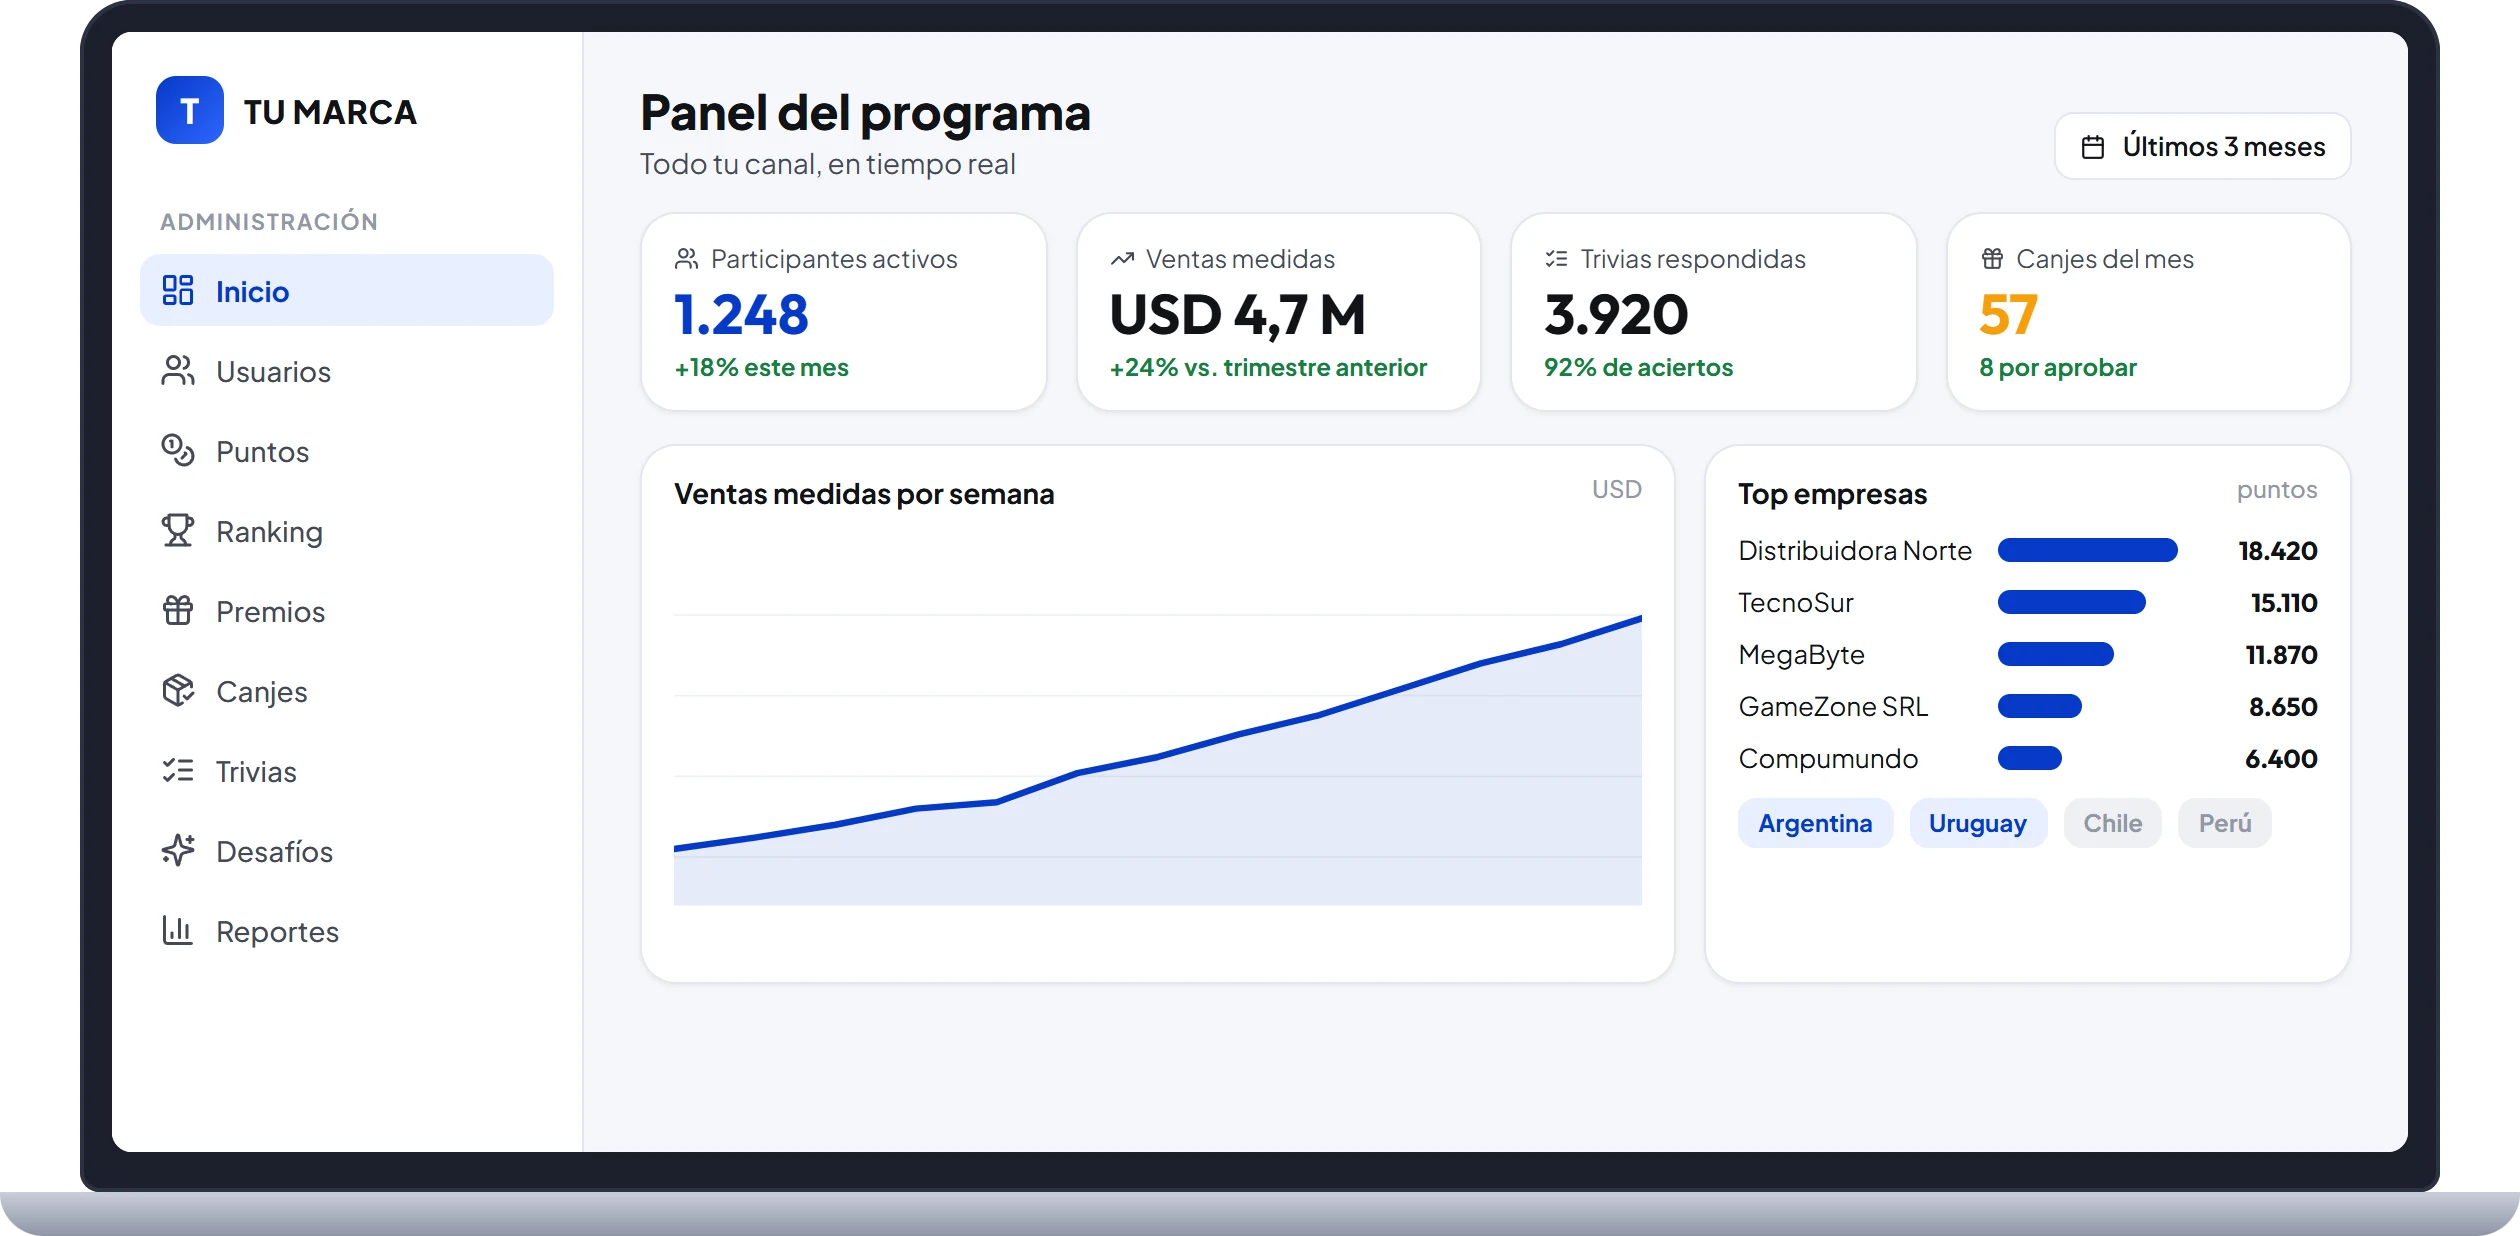Click the MegaByte points bar

[2055, 654]
